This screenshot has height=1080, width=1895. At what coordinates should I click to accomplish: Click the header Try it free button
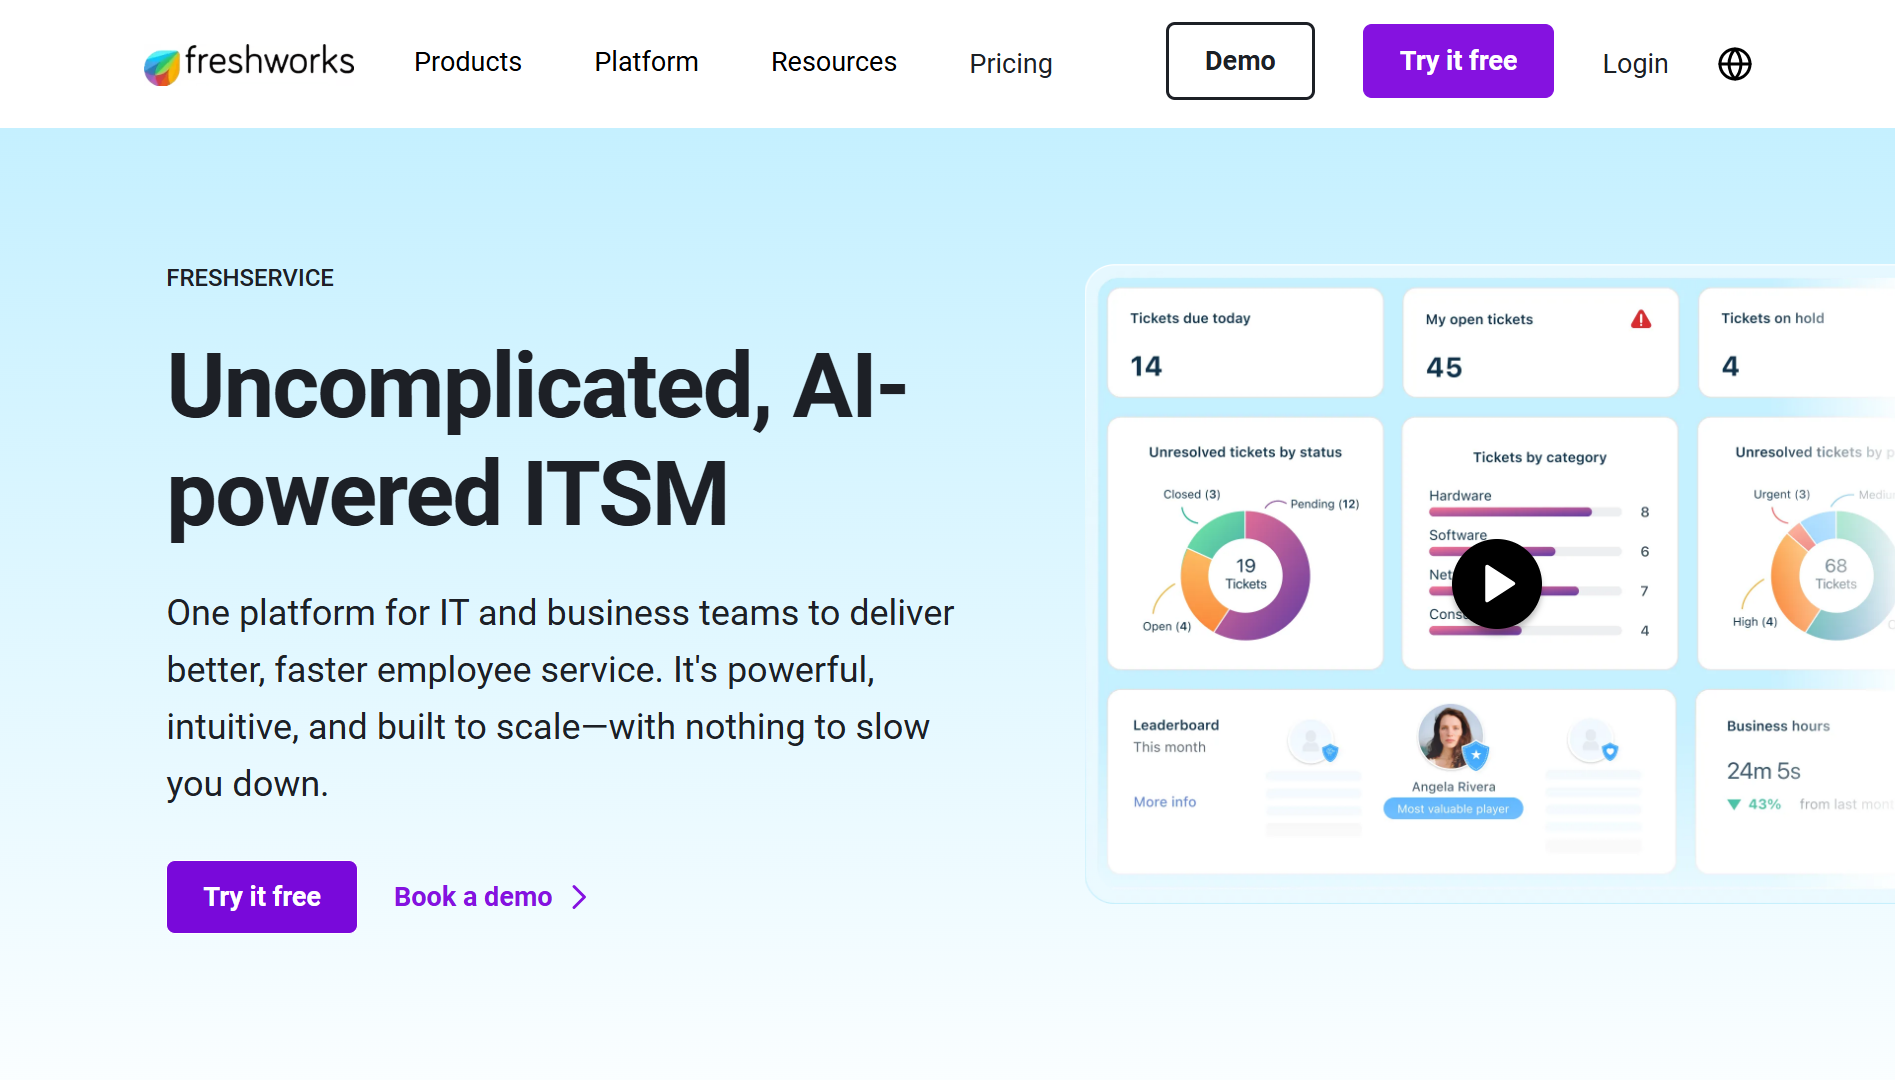[1458, 61]
